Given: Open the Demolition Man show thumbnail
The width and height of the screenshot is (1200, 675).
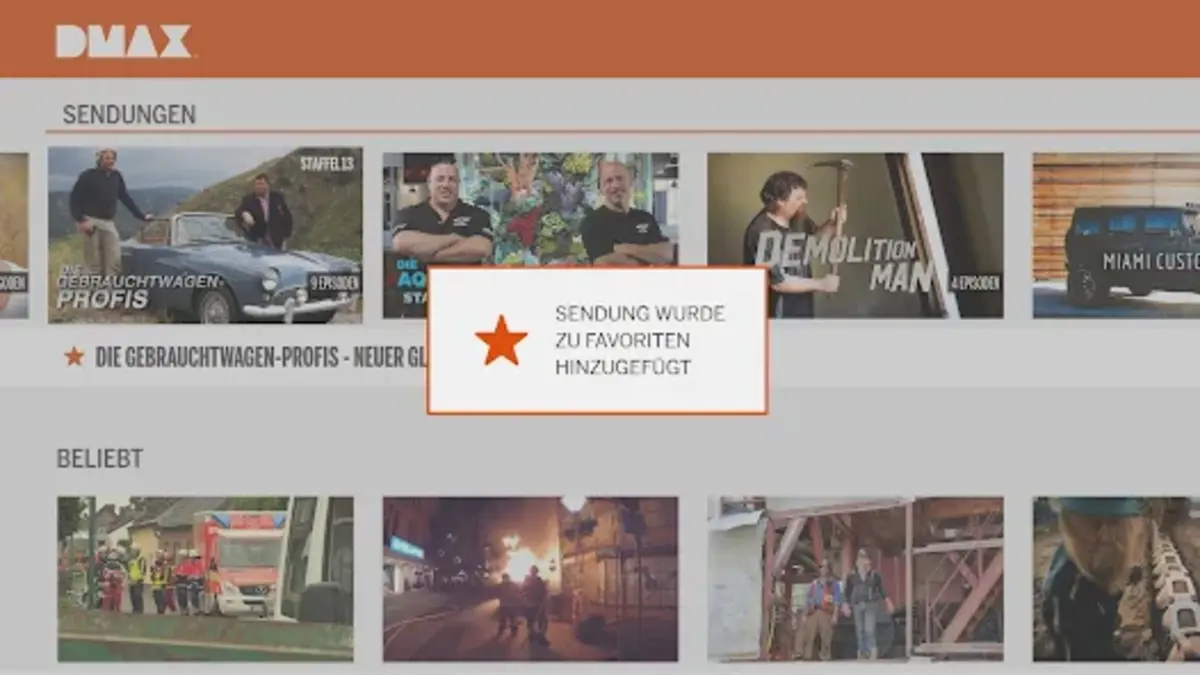Looking at the screenshot, I should pos(855,235).
